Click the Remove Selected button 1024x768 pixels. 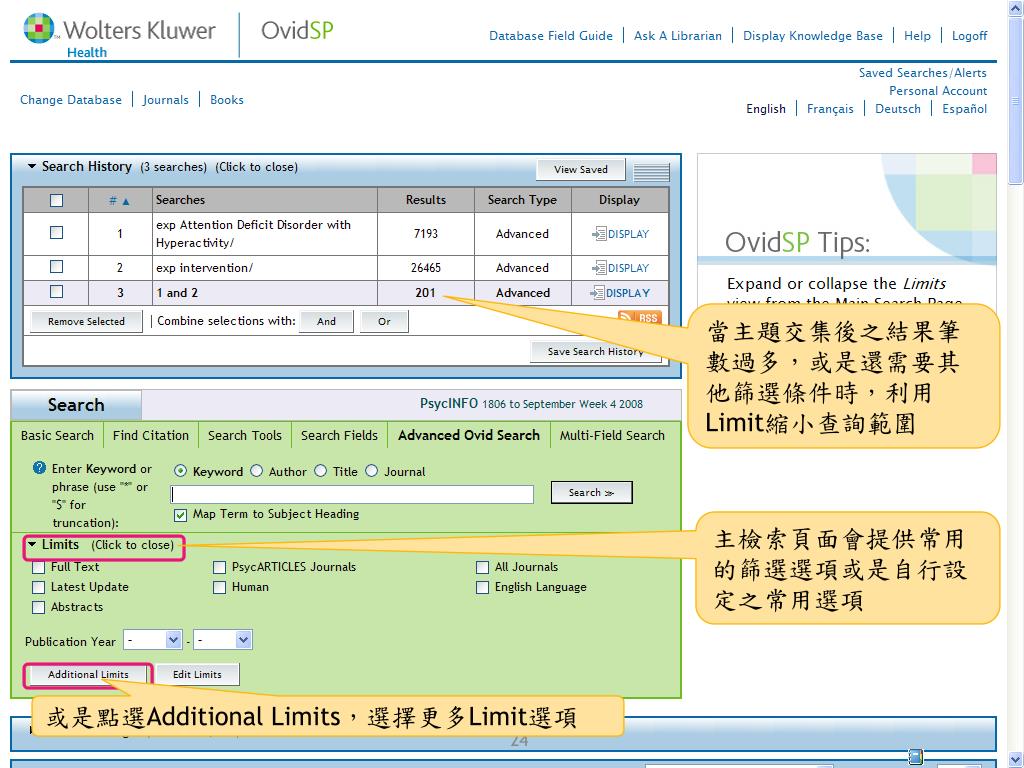click(x=86, y=321)
